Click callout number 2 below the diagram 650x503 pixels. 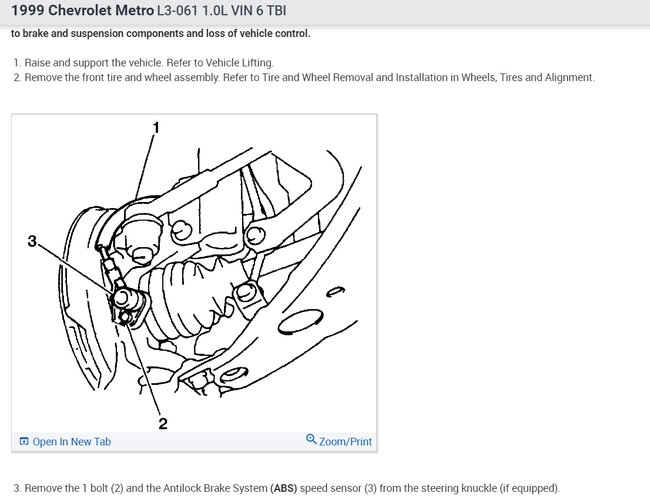click(x=163, y=423)
